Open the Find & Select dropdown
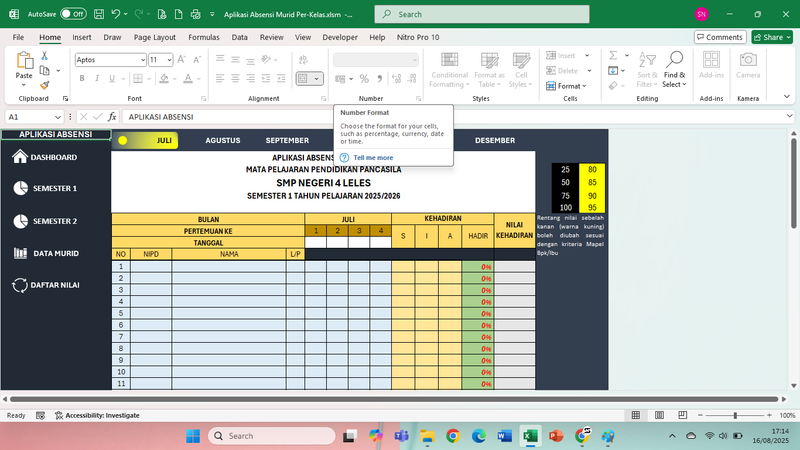This screenshot has width=800, height=450. [674, 80]
